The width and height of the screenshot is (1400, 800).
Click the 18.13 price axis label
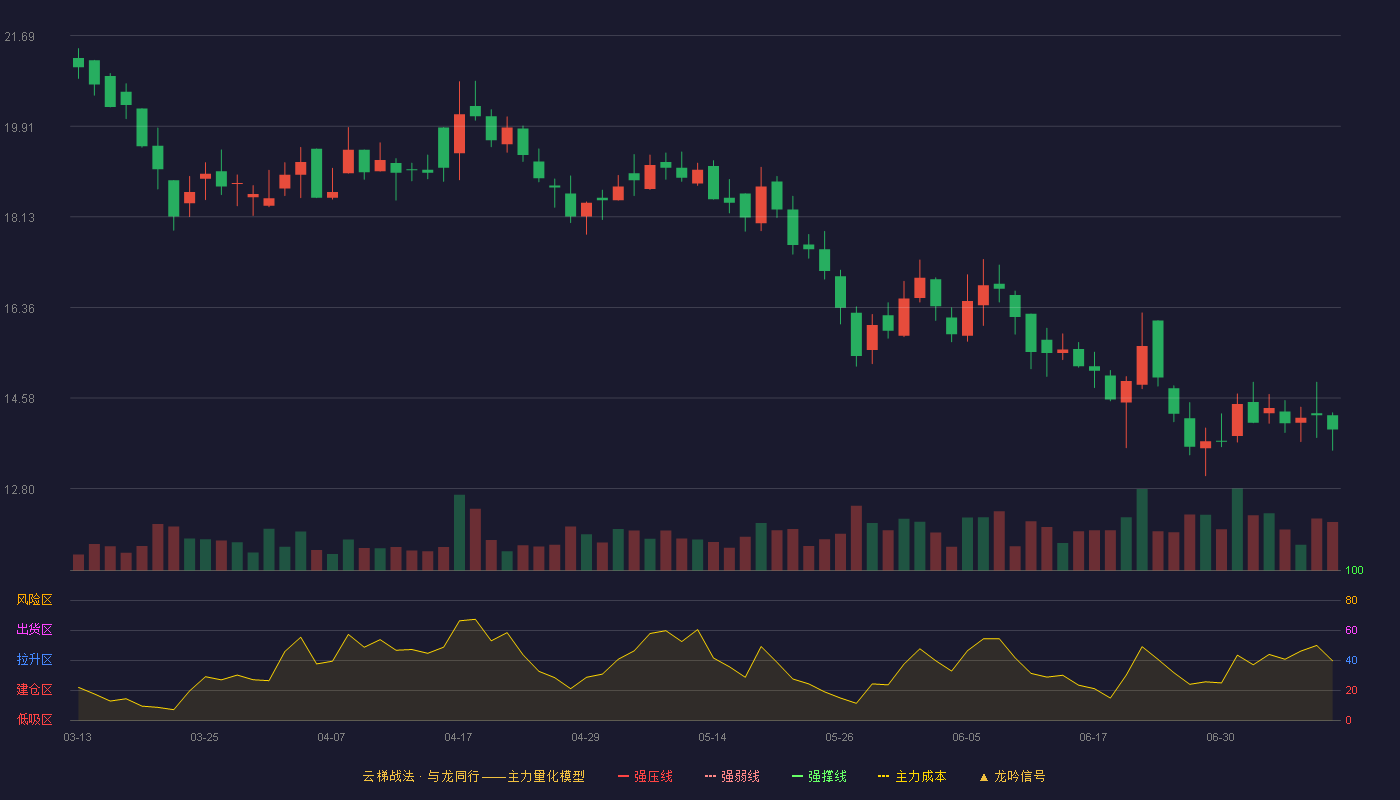click(19, 218)
